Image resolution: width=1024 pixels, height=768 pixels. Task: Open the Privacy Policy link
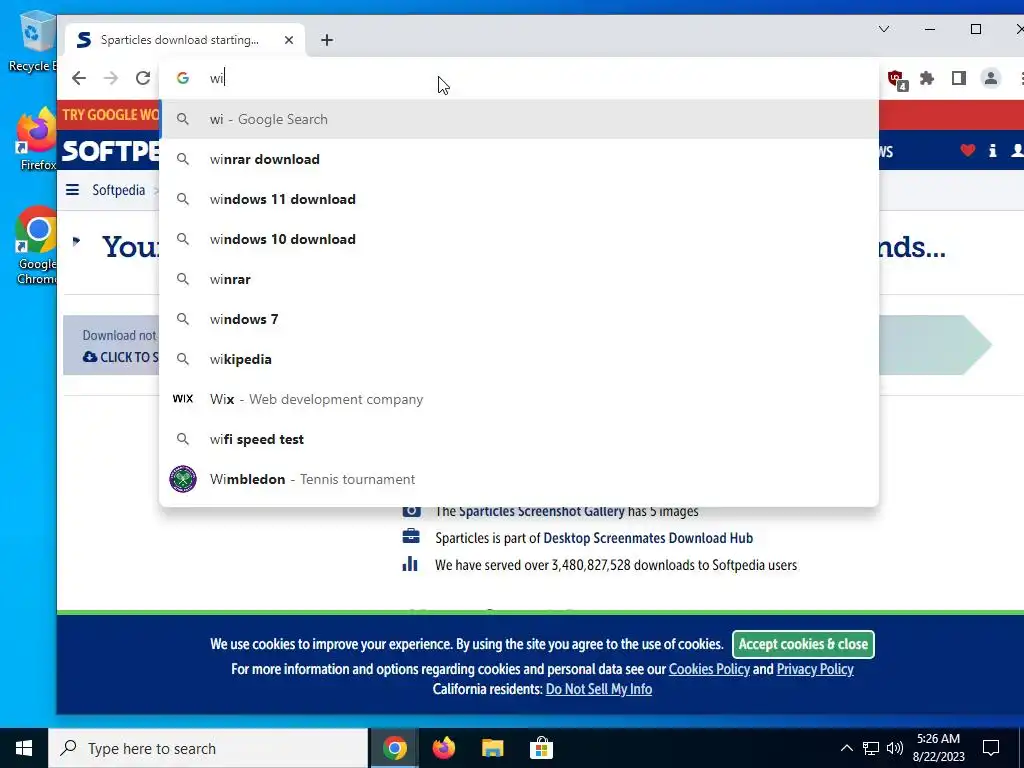815,669
